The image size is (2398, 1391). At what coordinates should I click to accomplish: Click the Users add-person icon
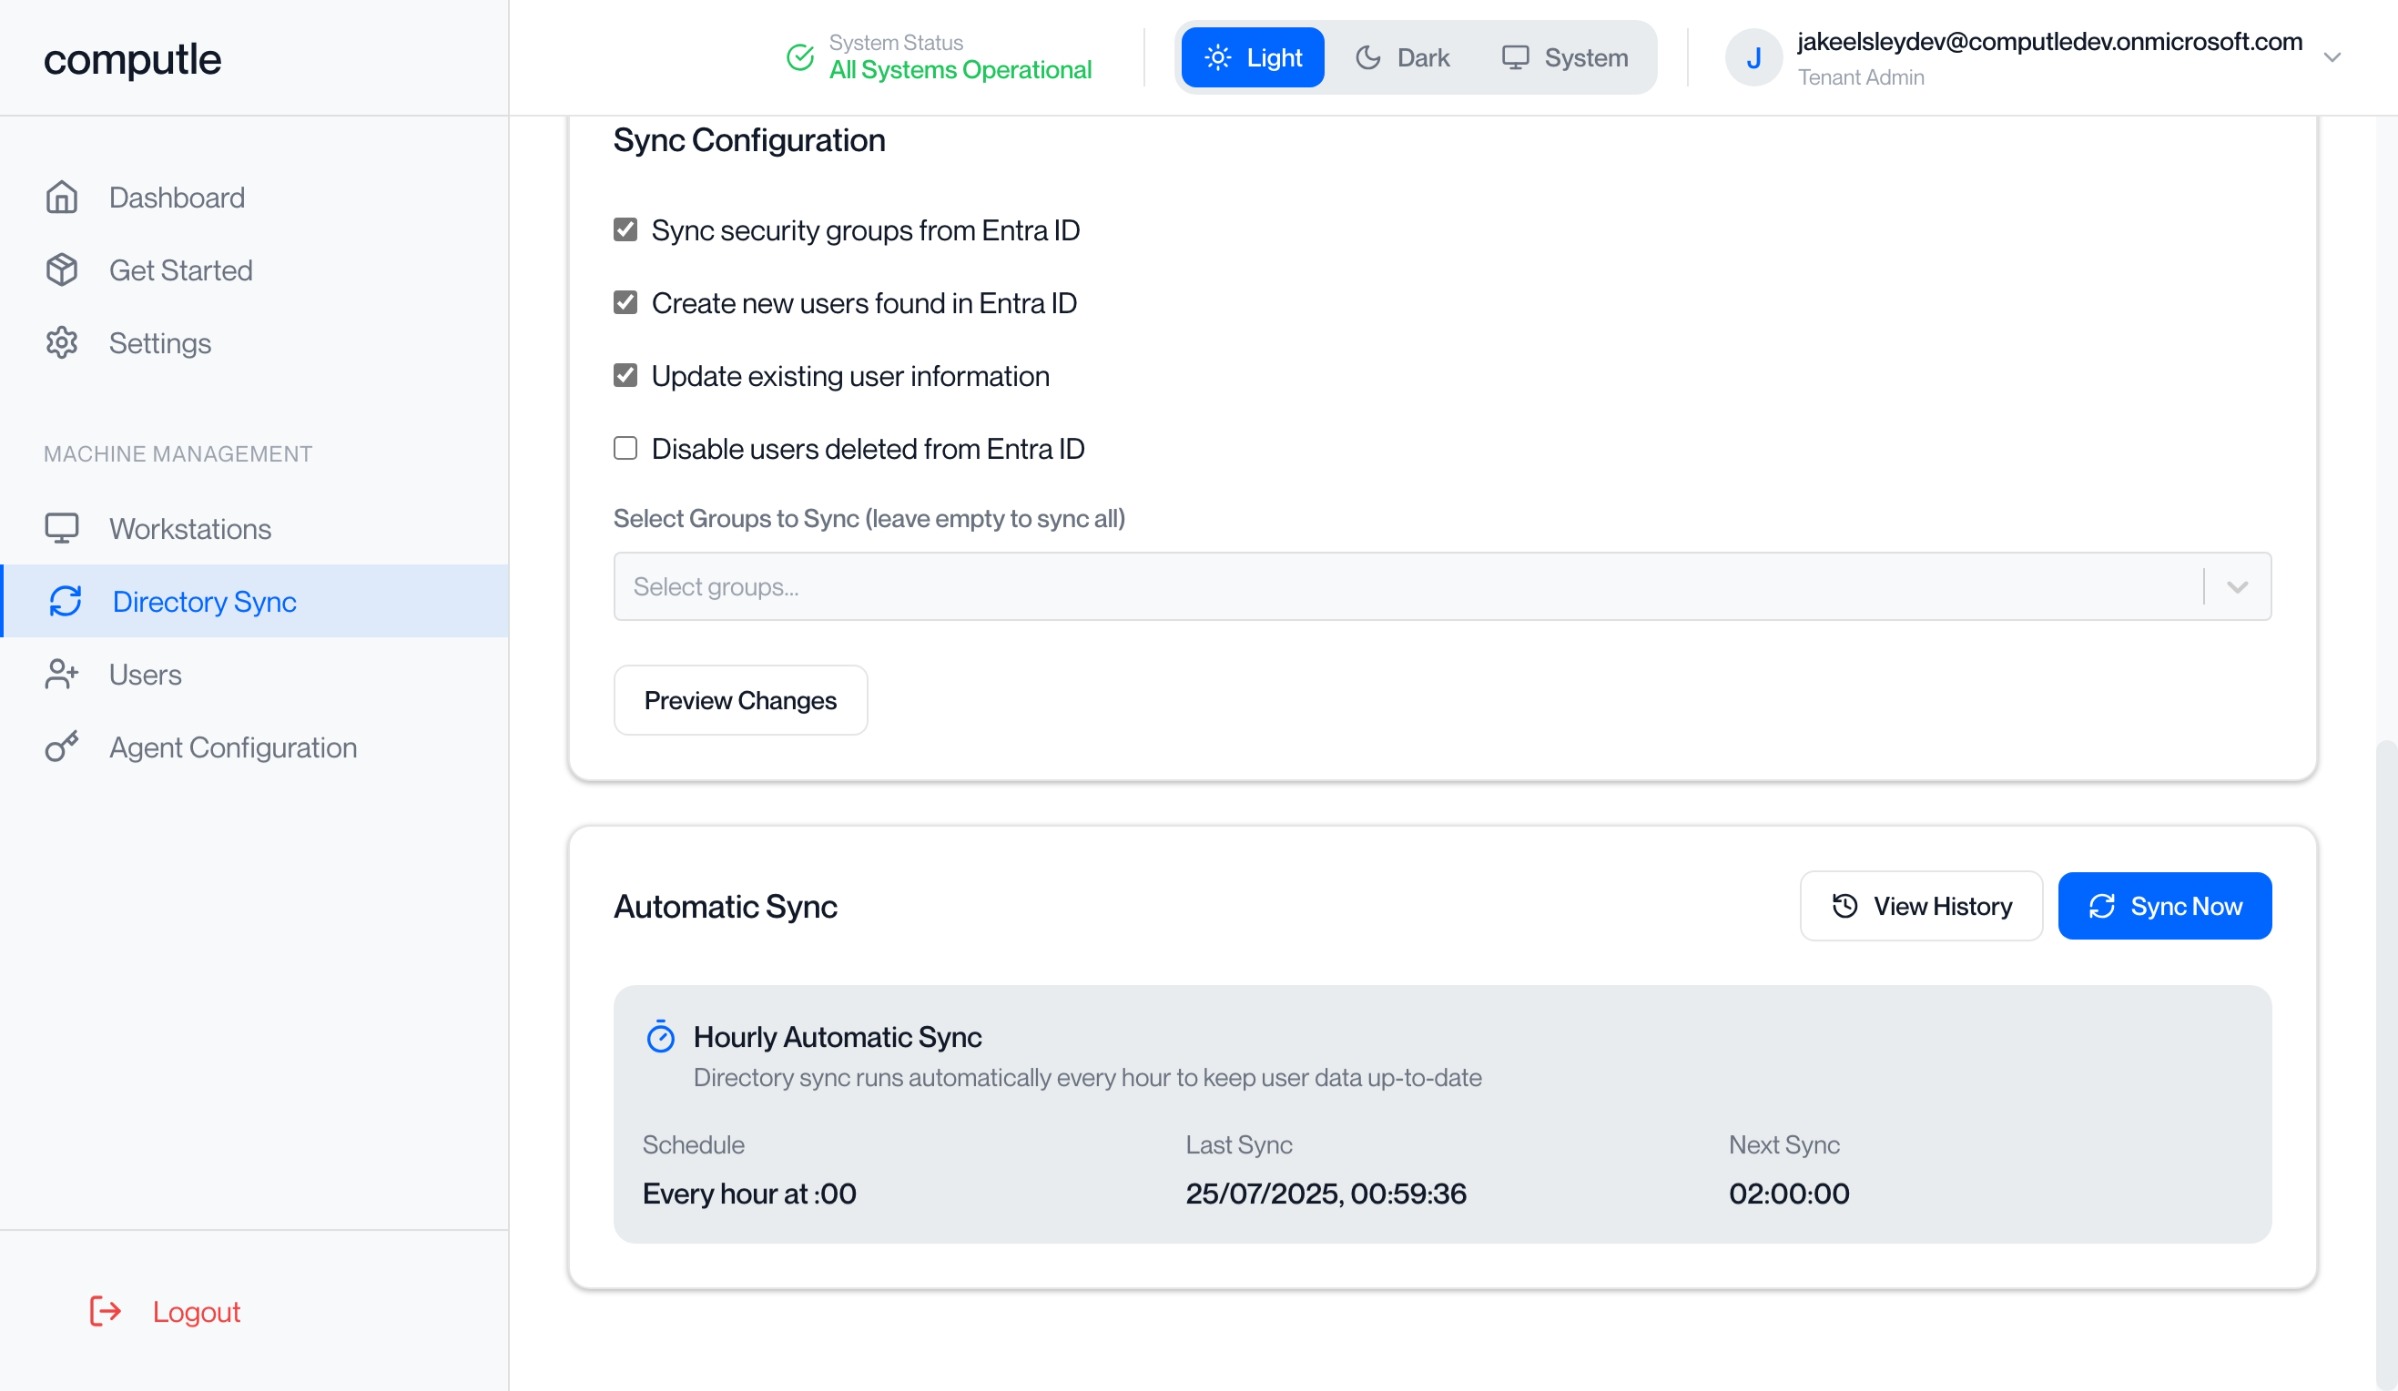point(62,674)
